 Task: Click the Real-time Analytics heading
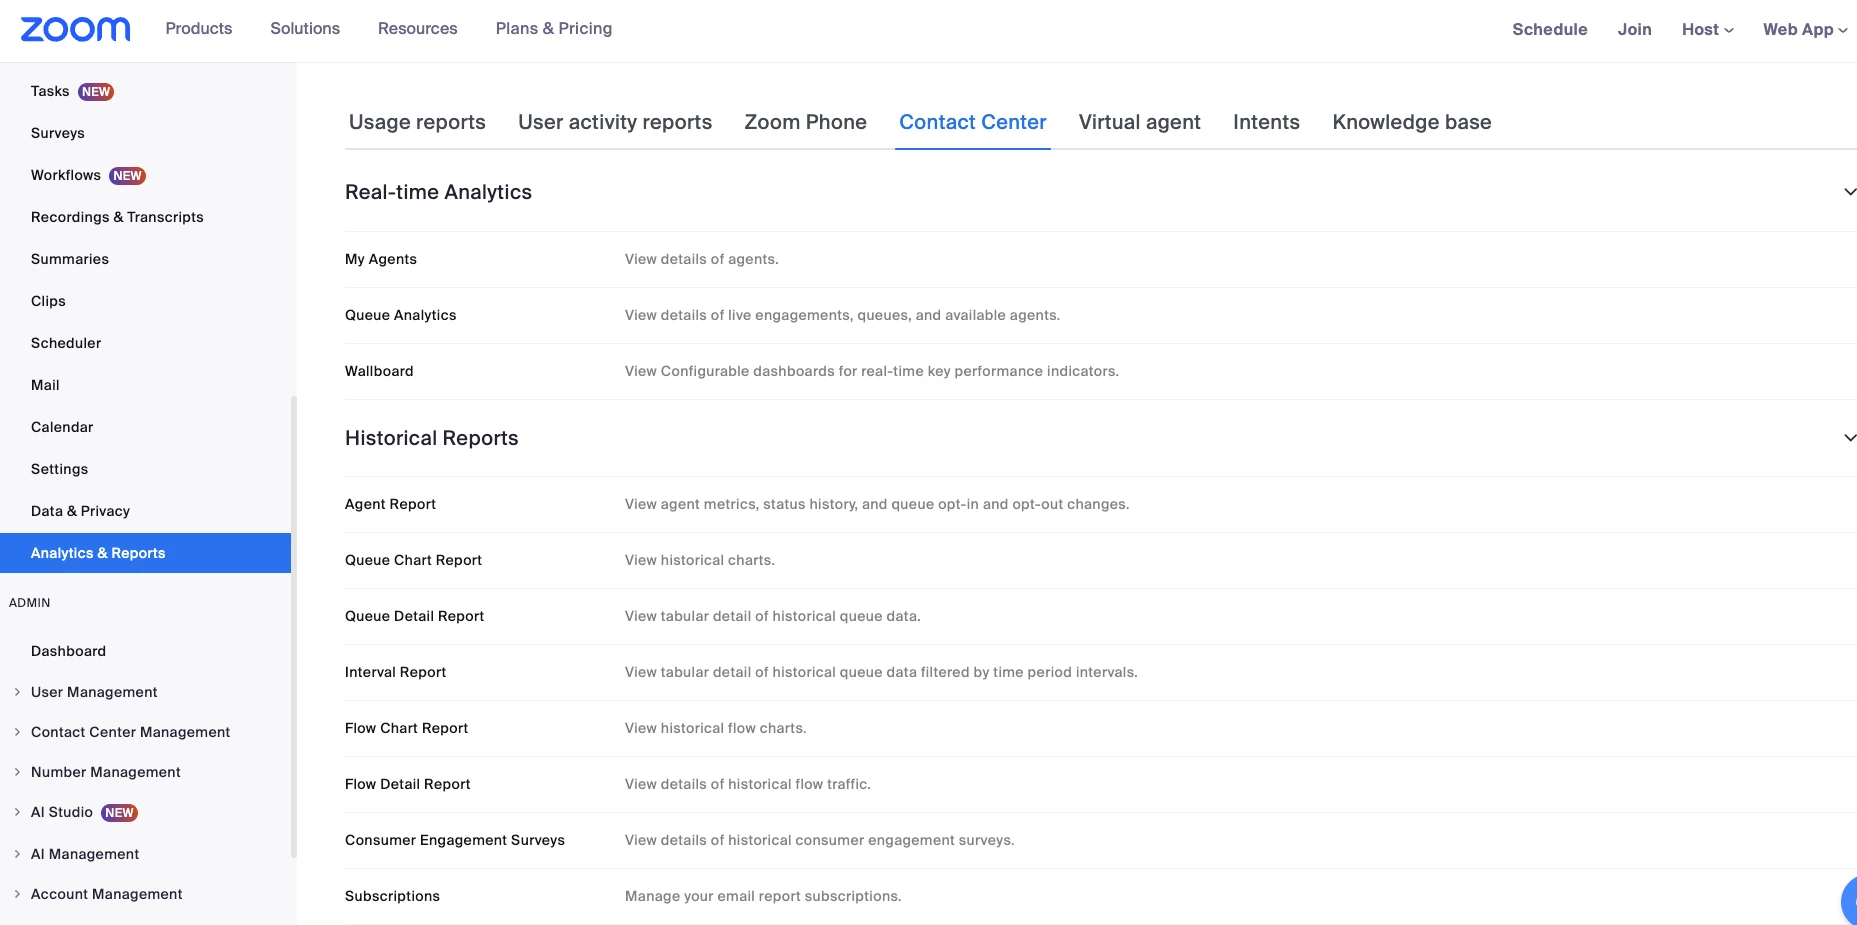(x=439, y=192)
